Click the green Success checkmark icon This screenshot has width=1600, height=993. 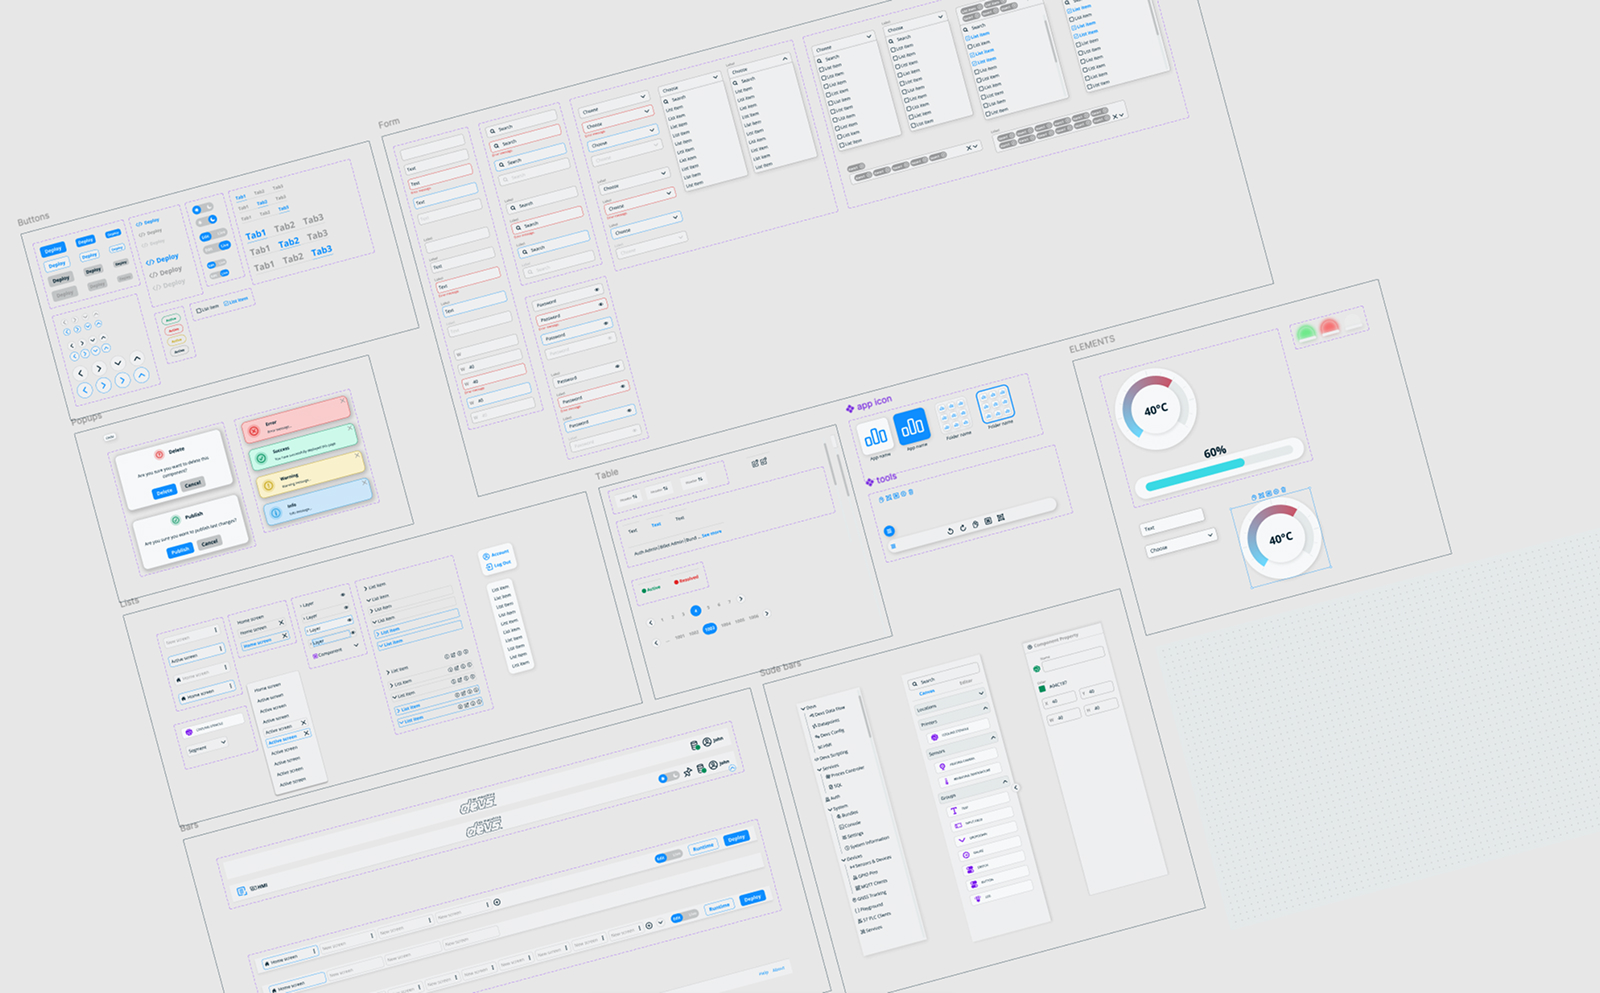(260, 458)
